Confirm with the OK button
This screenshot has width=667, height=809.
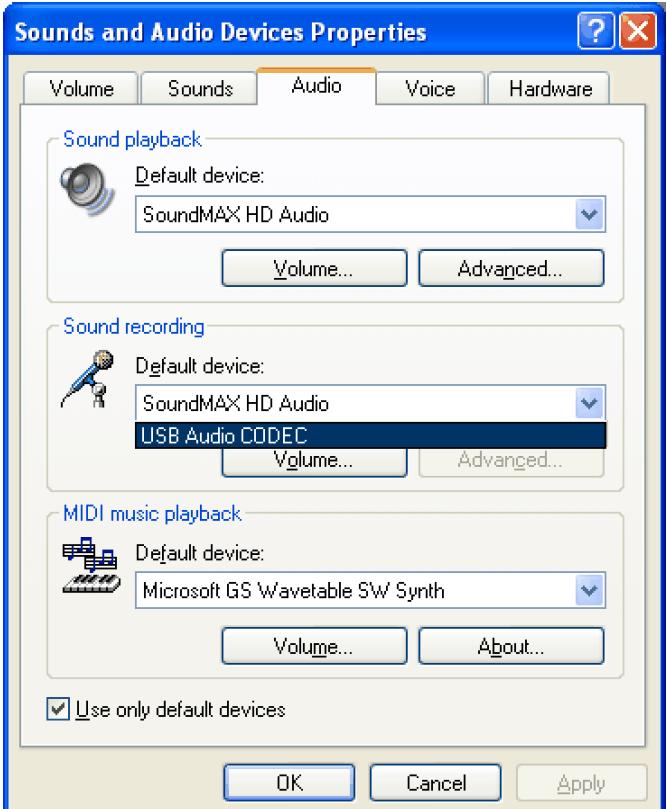point(289,783)
